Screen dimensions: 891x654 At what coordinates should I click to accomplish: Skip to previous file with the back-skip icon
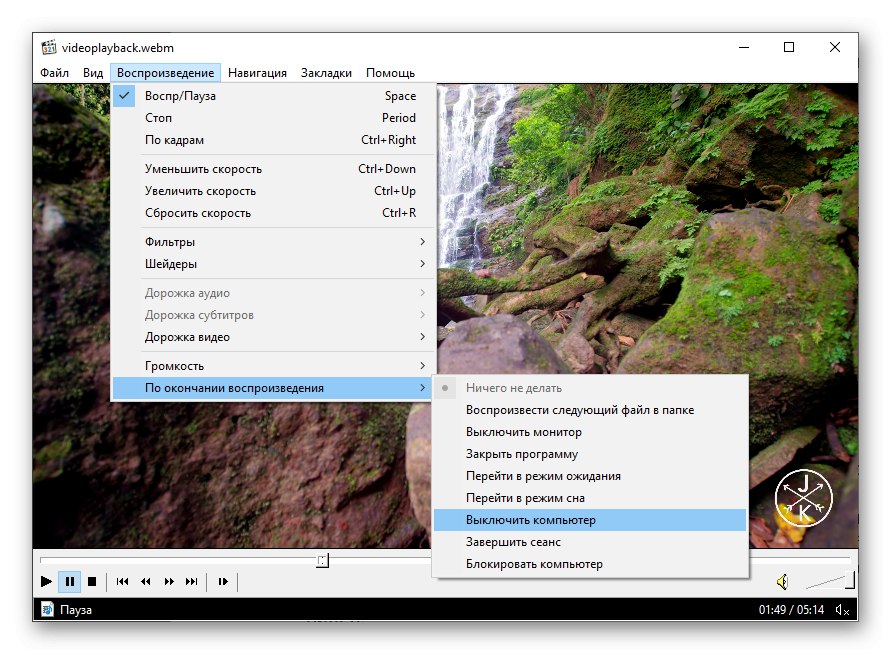(122, 581)
